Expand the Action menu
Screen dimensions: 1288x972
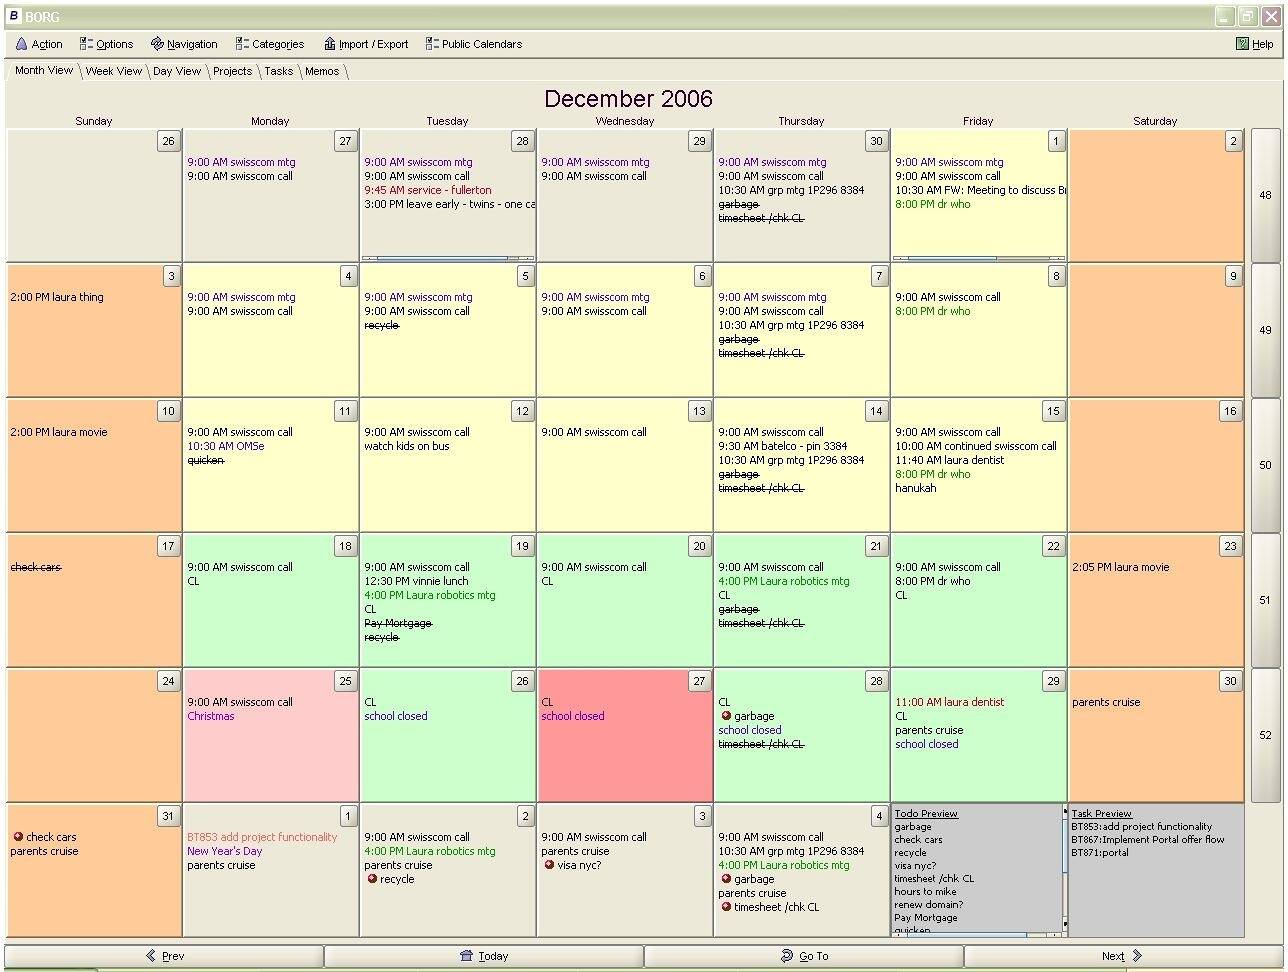pos(40,44)
